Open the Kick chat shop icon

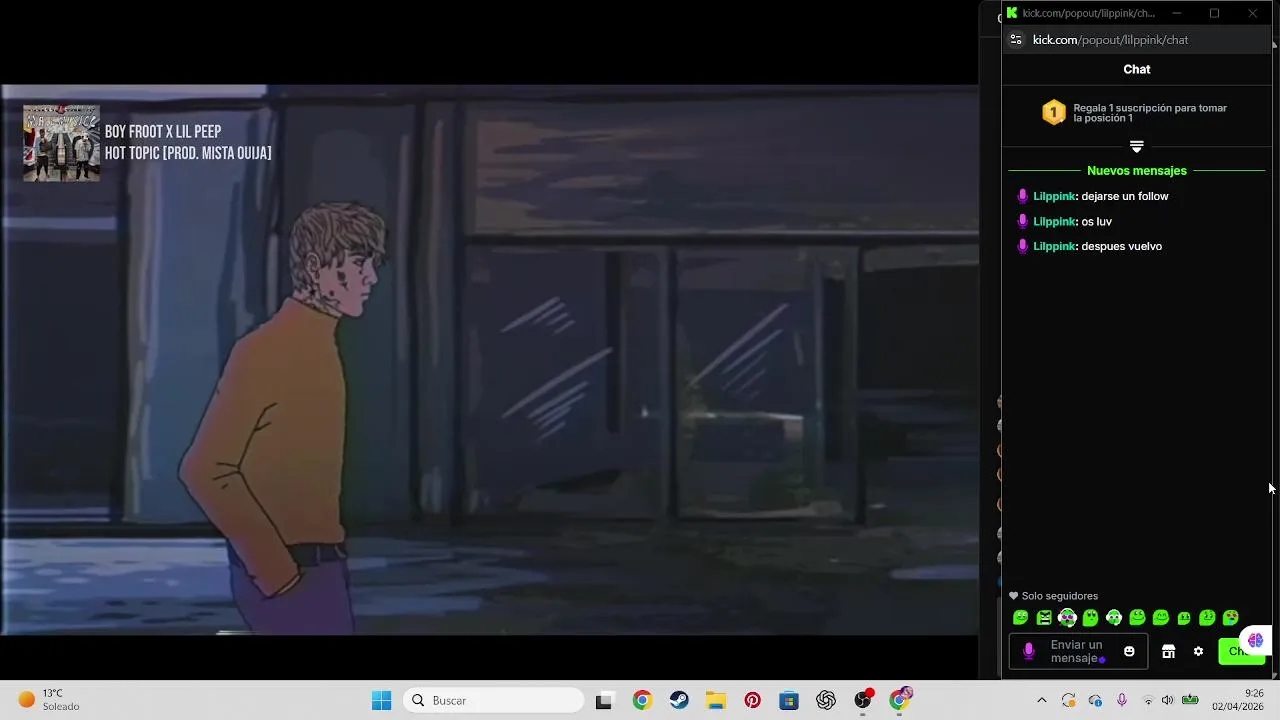point(1168,651)
